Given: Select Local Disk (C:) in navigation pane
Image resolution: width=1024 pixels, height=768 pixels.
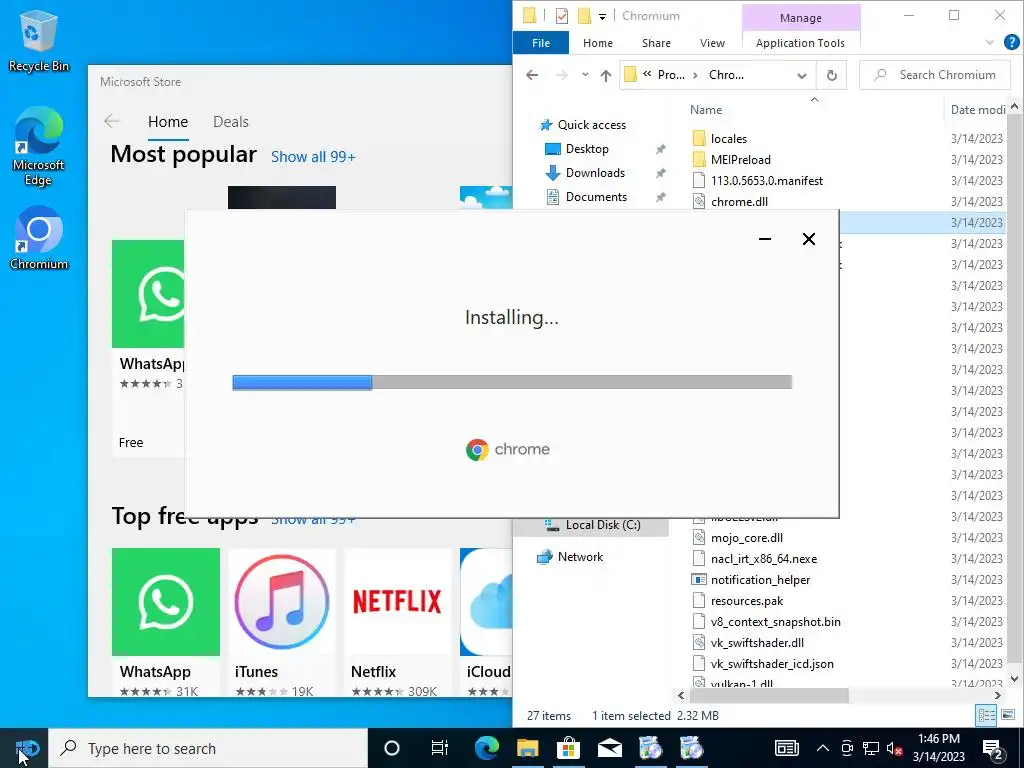Looking at the screenshot, I should (602, 525).
